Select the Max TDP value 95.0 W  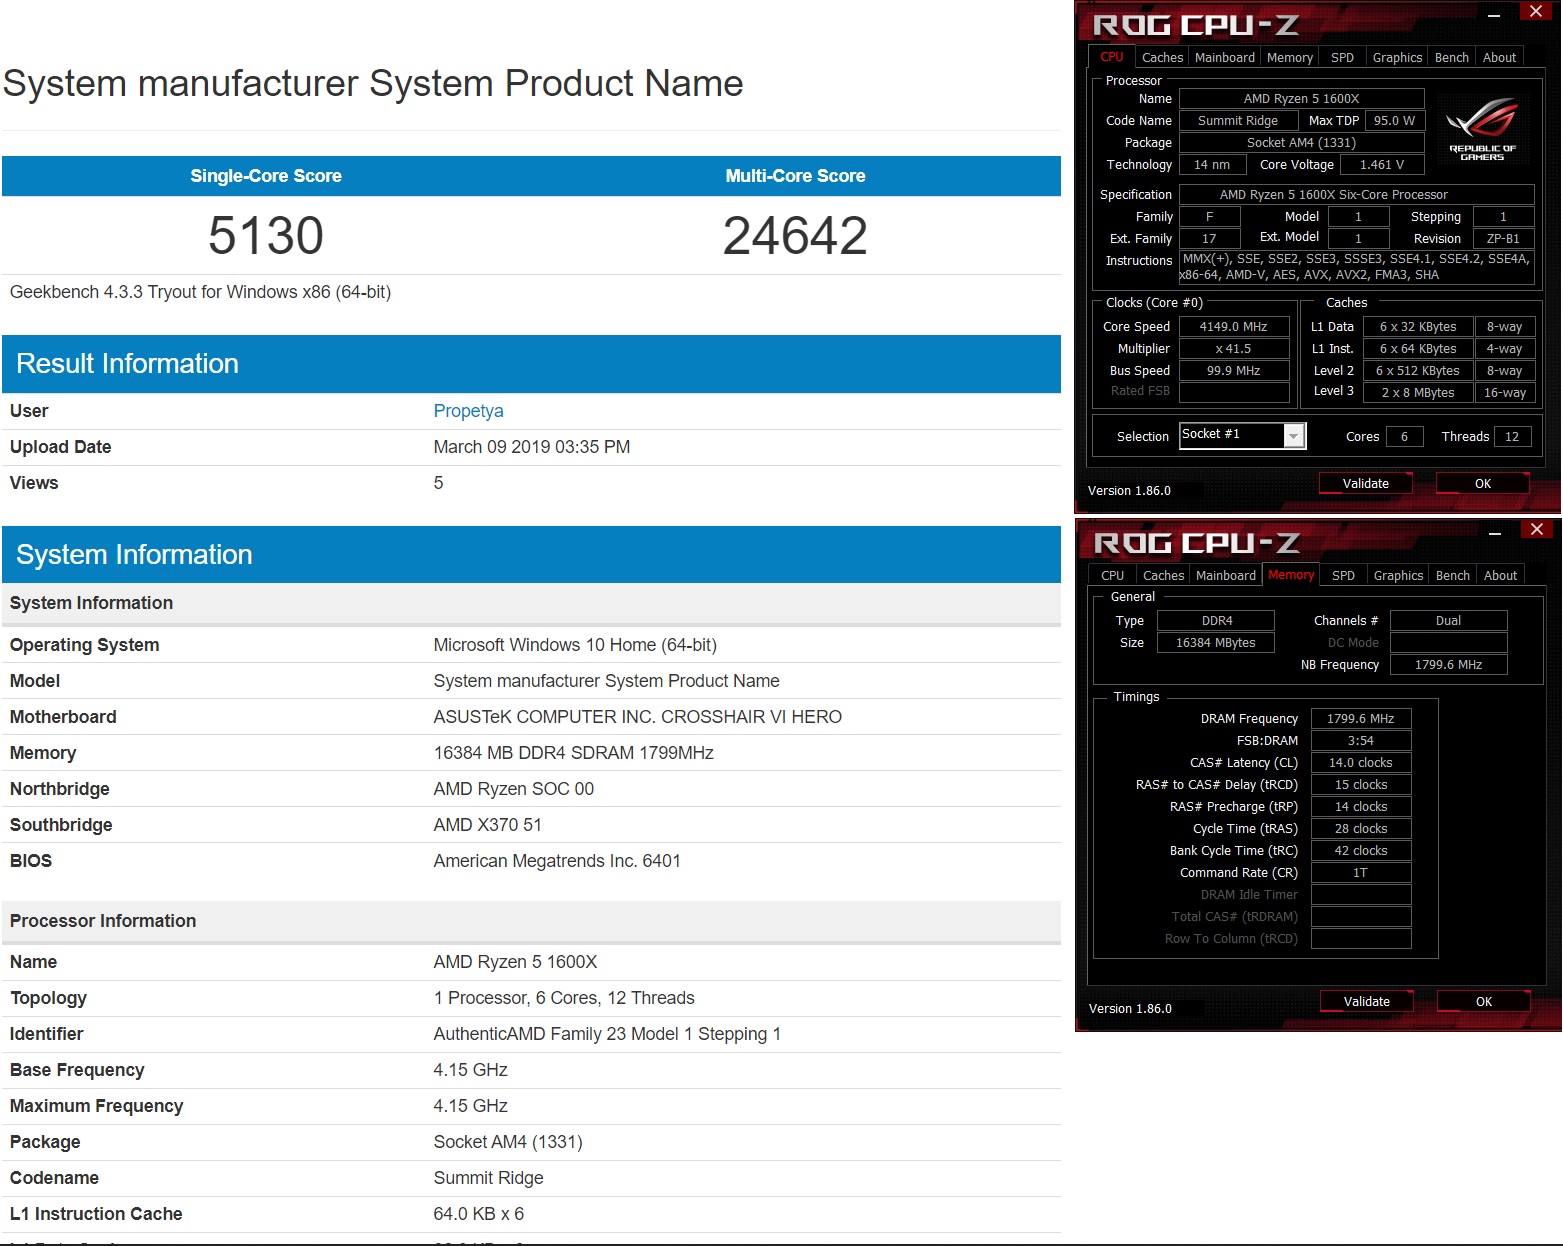(1394, 120)
